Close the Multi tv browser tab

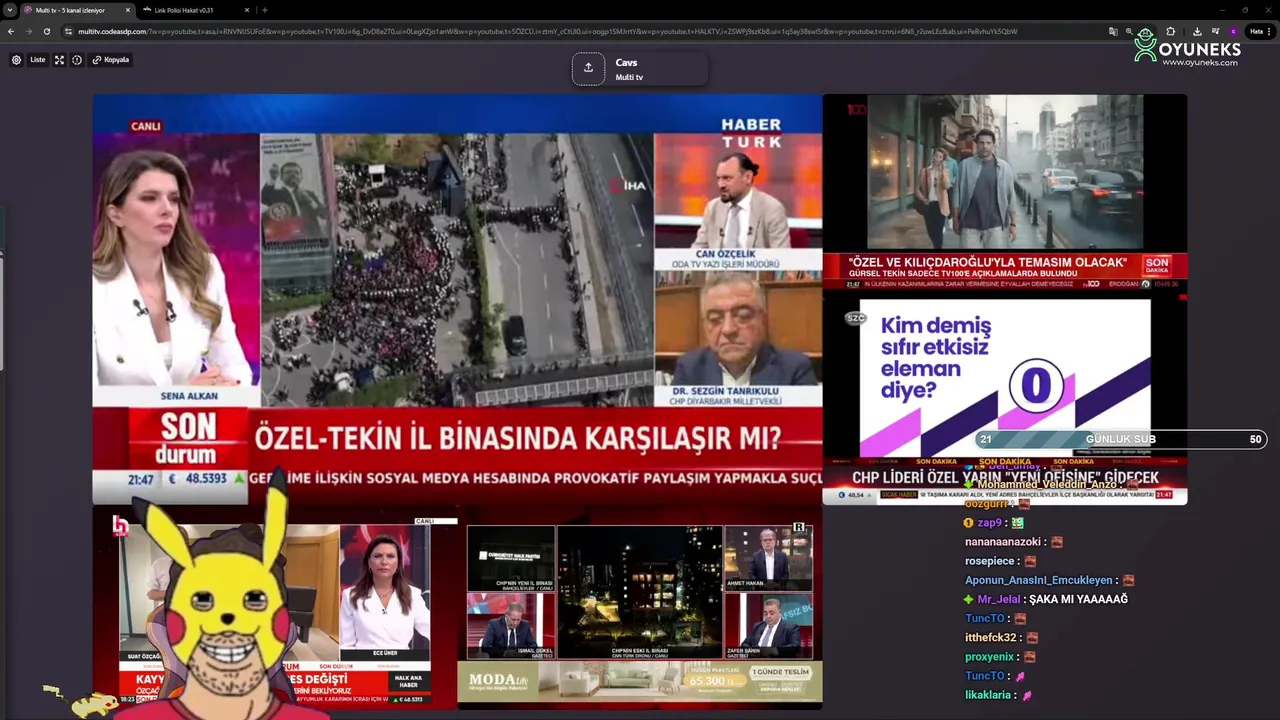click(x=128, y=10)
